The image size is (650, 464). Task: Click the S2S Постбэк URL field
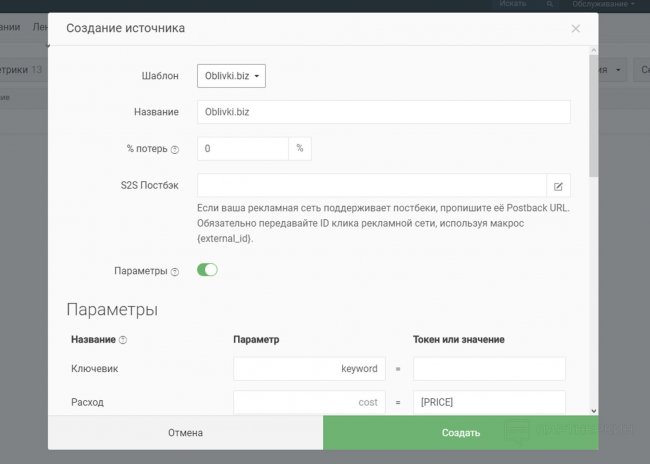coord(371,186)
